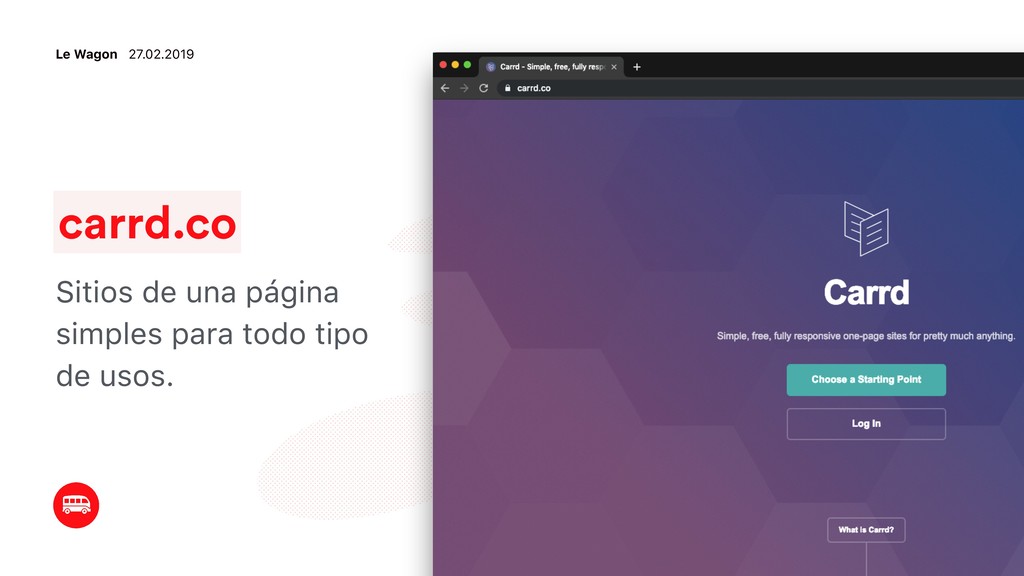Click the red carrd.co title
Screen dimensions: 1024x576
click(x=147, y=222)
